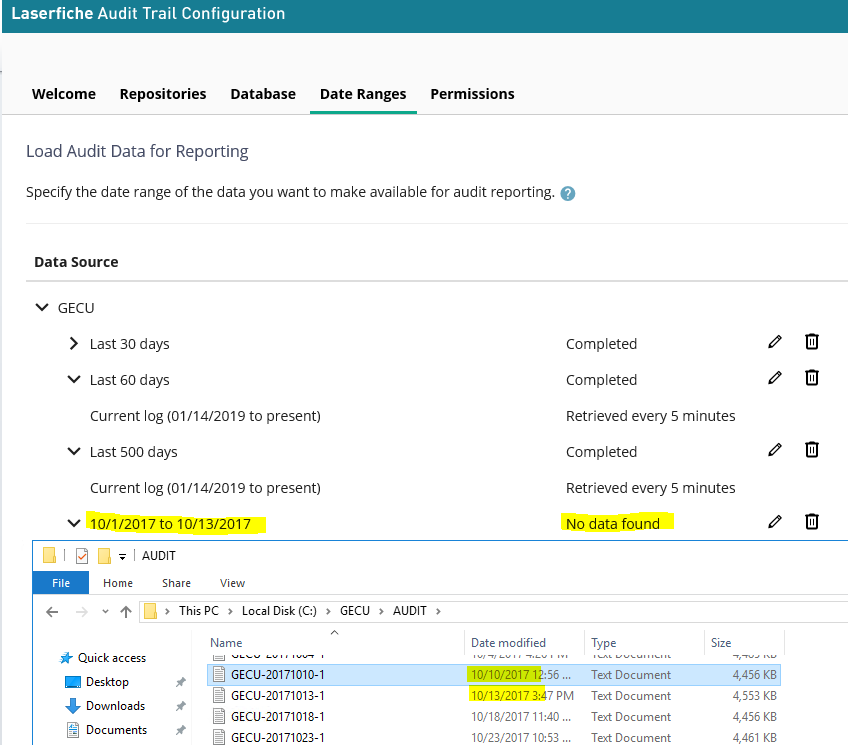The height and width of the screenshot is (745, 848).
Task: Sort files by Name column
Action: (334, 642)
